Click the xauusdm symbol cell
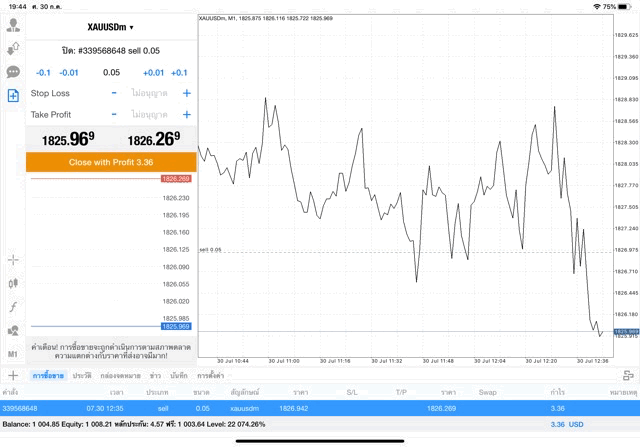640x447 pixels. [244, 408]
